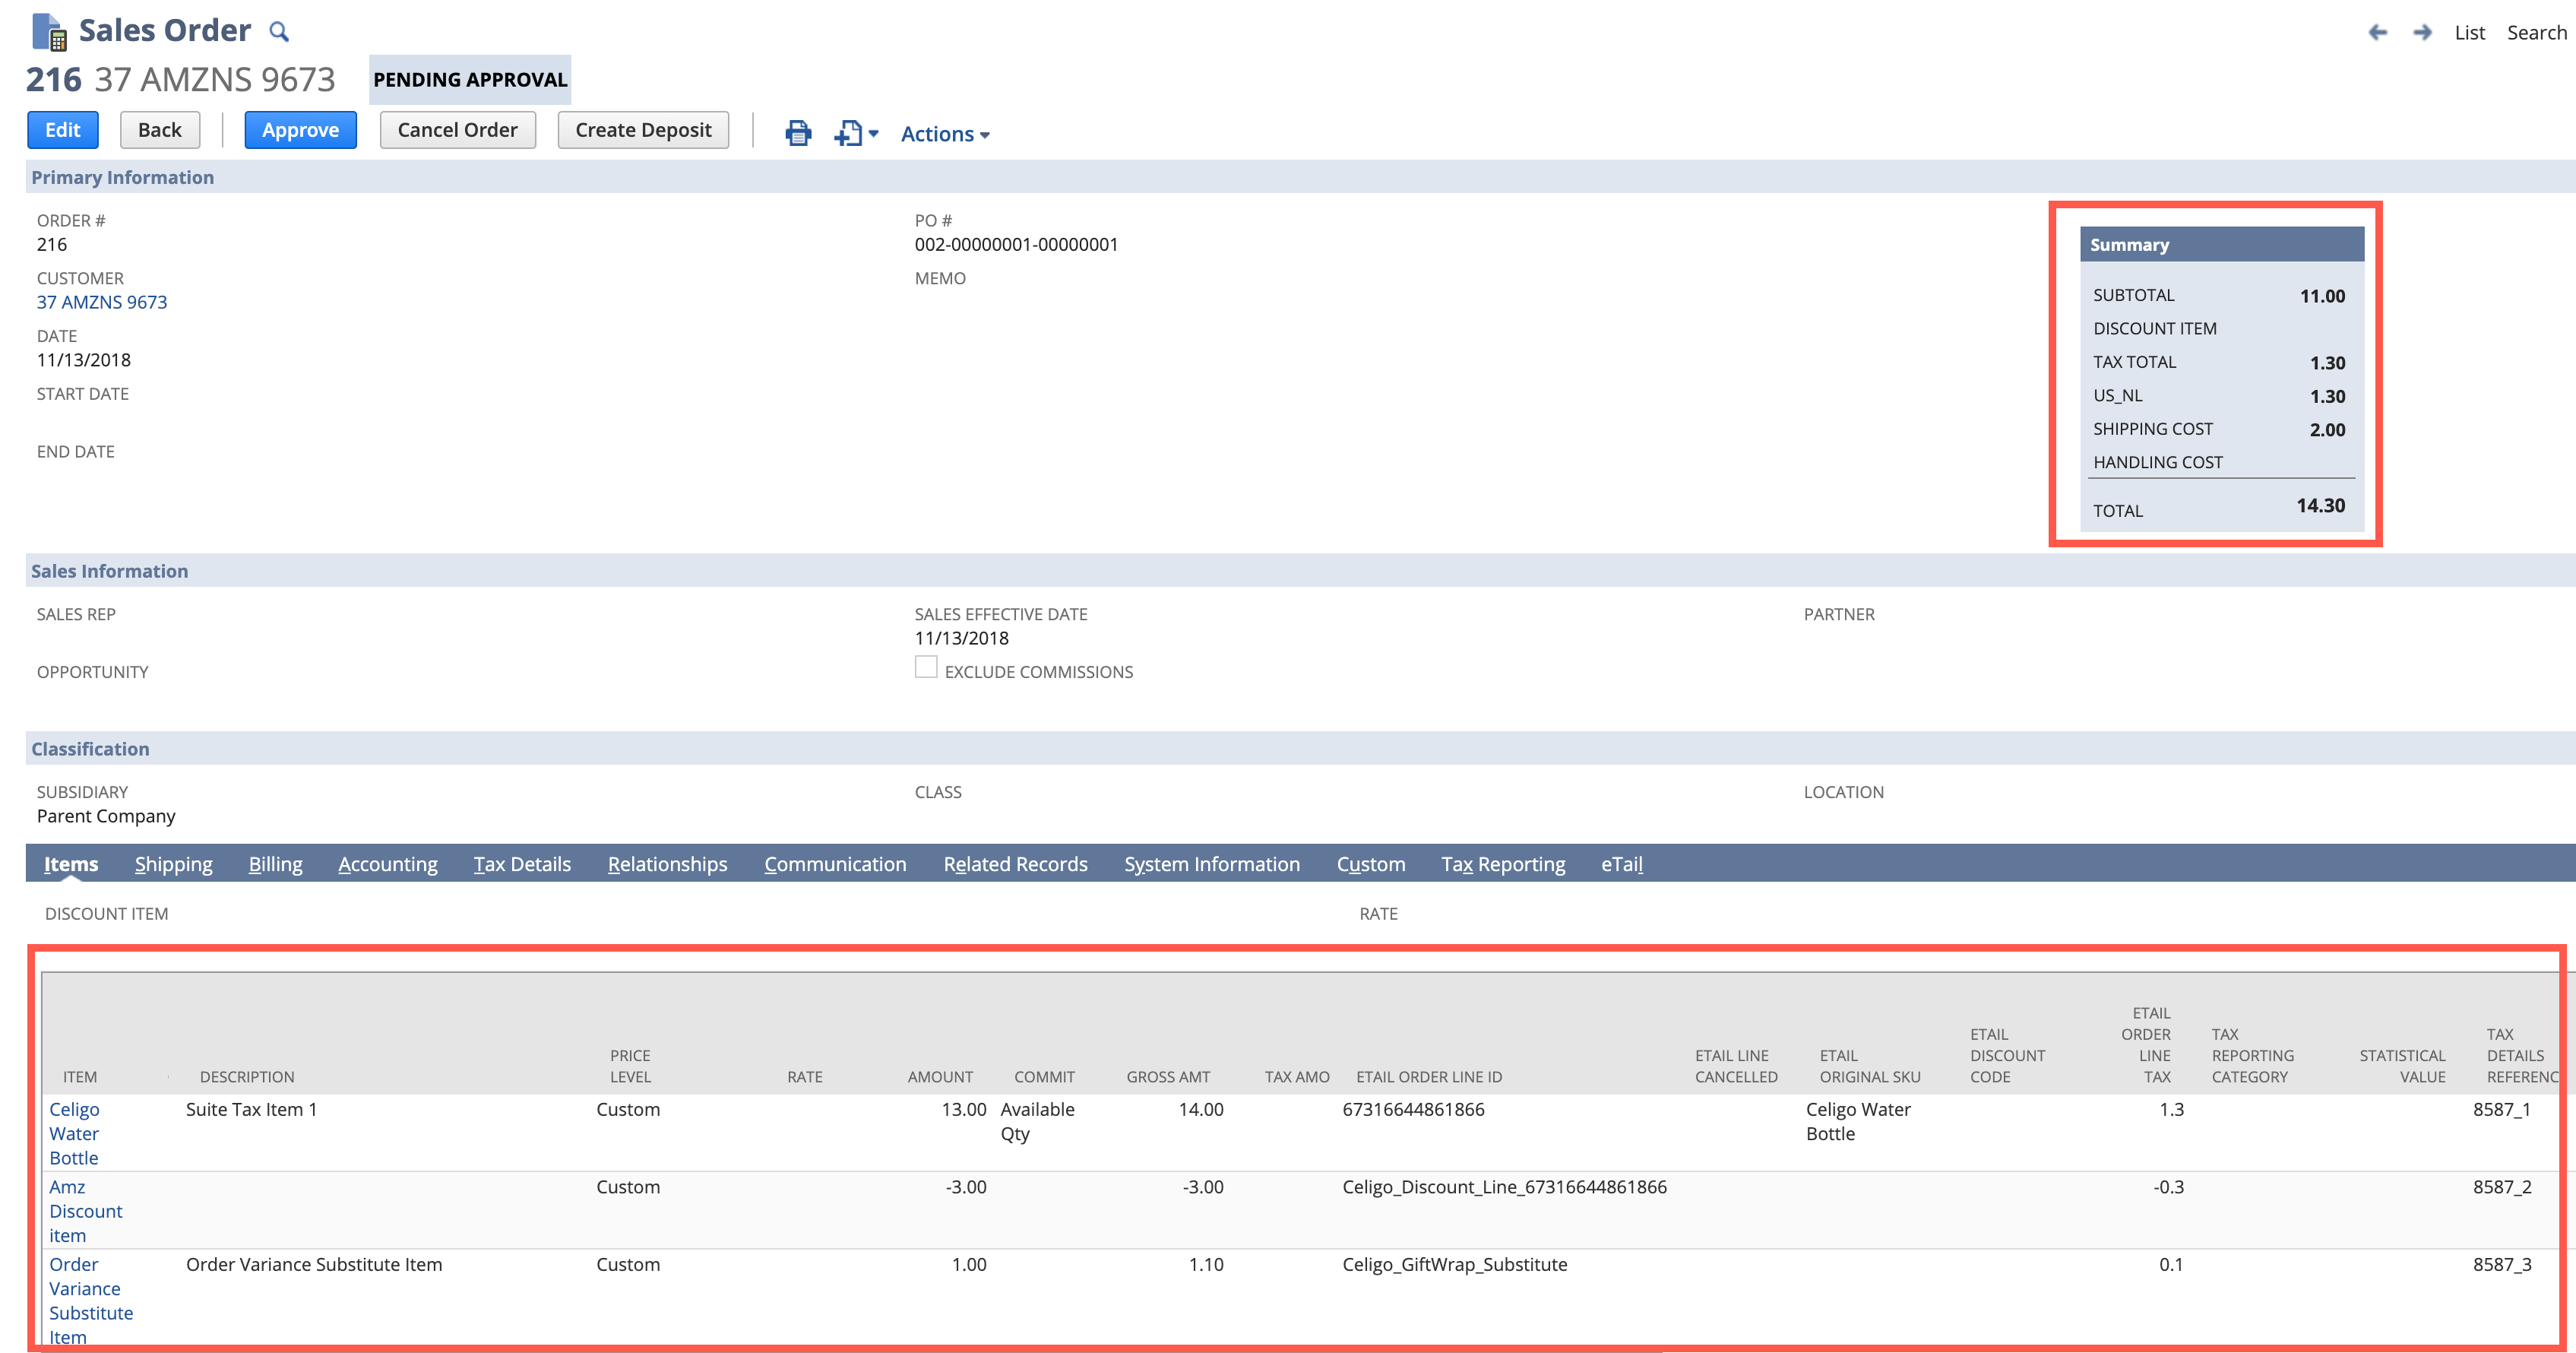Open the eTail tab
The image size is (2576, 1353).
coord(1622,864)
